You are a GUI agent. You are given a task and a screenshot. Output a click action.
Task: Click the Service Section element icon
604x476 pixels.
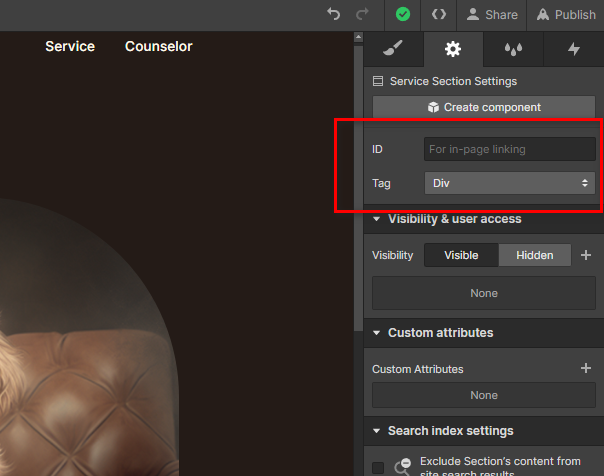[378, 81]
